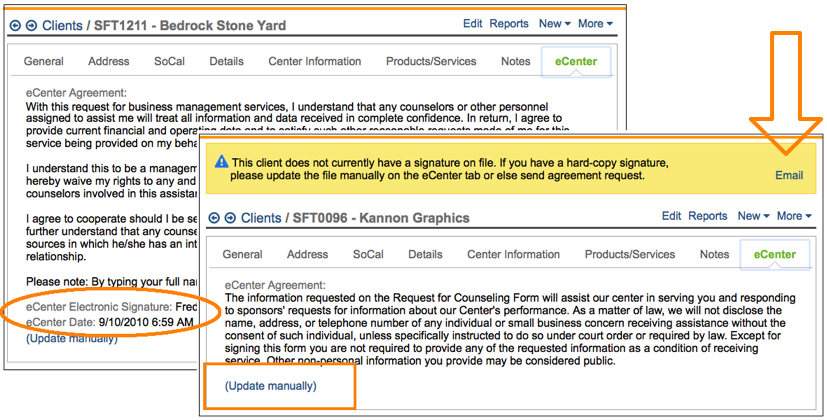Click the back arrow icon beside Kannon Graphics
This screenshot has height=420, width=827.
tap(214, 217)
